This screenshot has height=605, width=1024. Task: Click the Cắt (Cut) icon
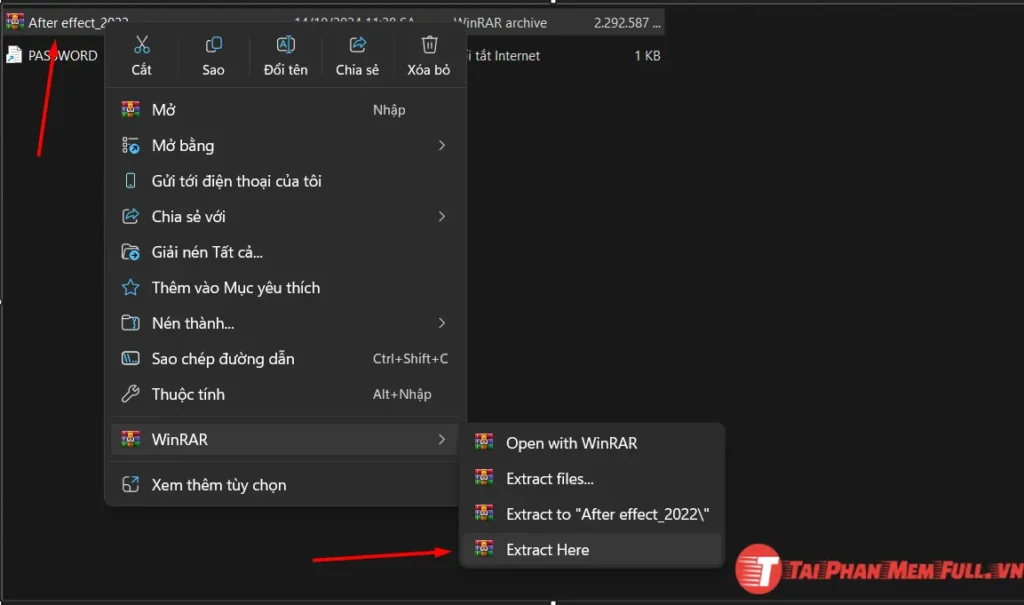tap(141, 45)
